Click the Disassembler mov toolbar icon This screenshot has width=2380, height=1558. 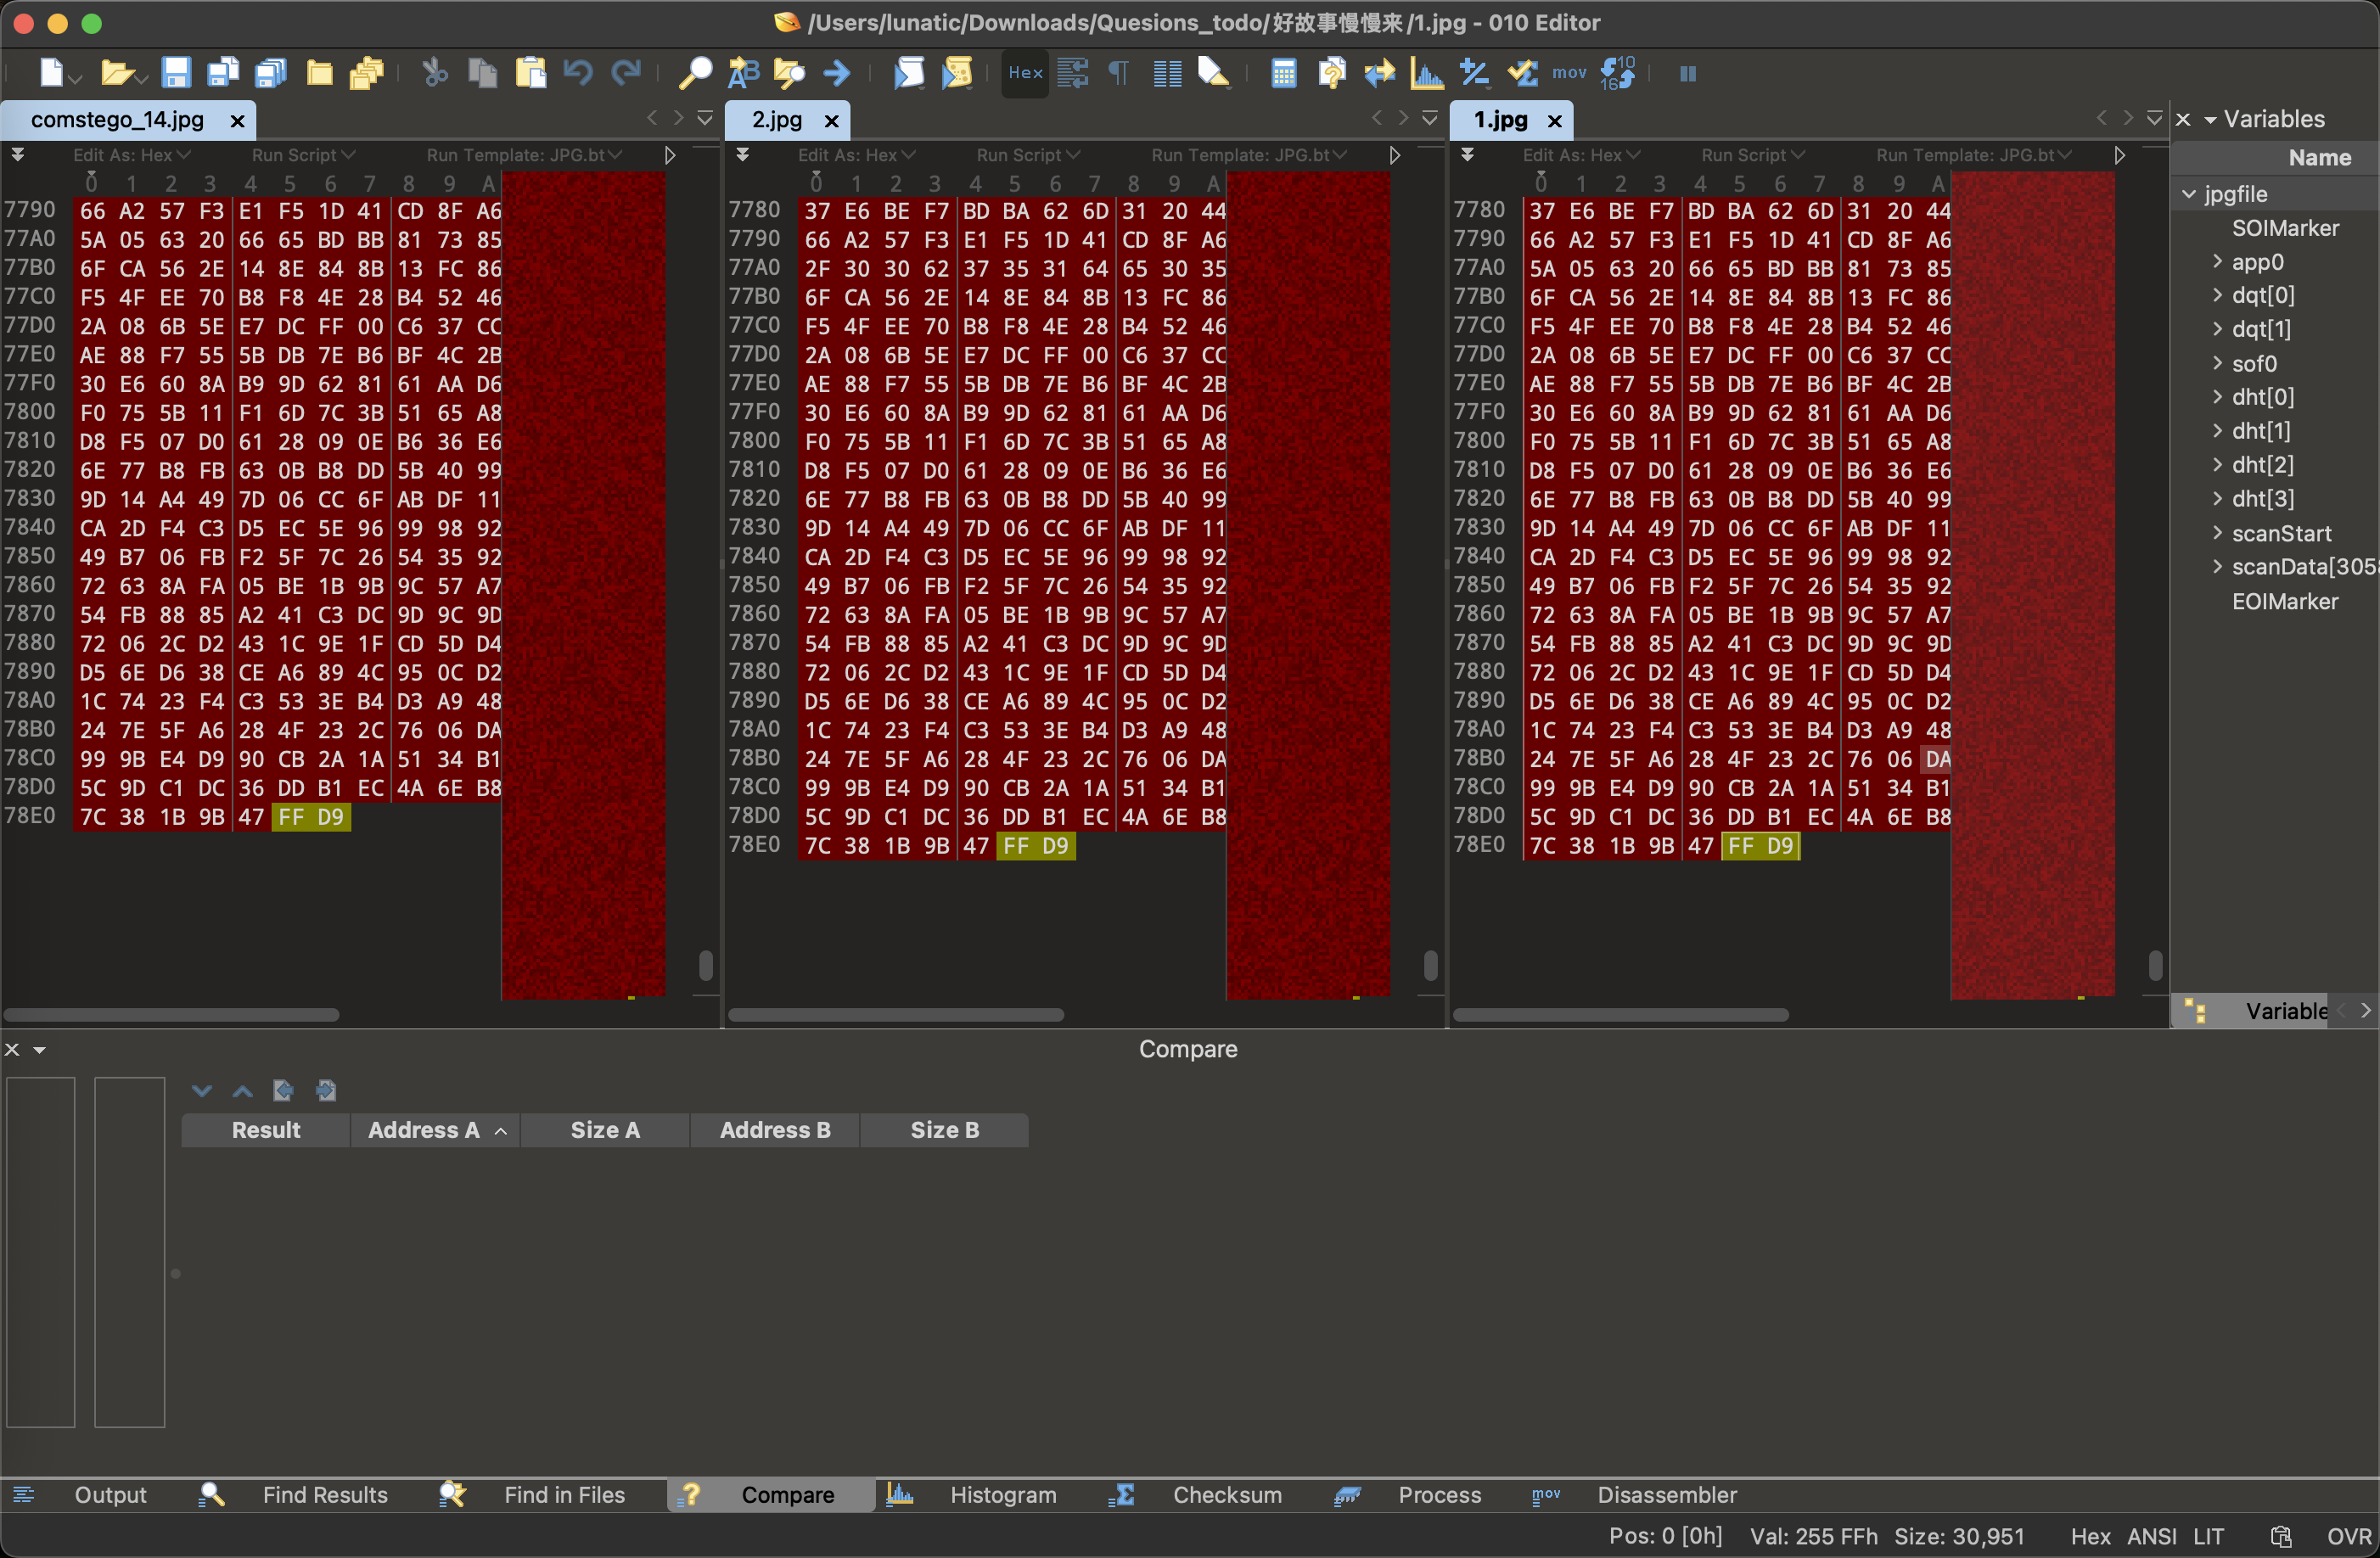(x=1568, y=73)
